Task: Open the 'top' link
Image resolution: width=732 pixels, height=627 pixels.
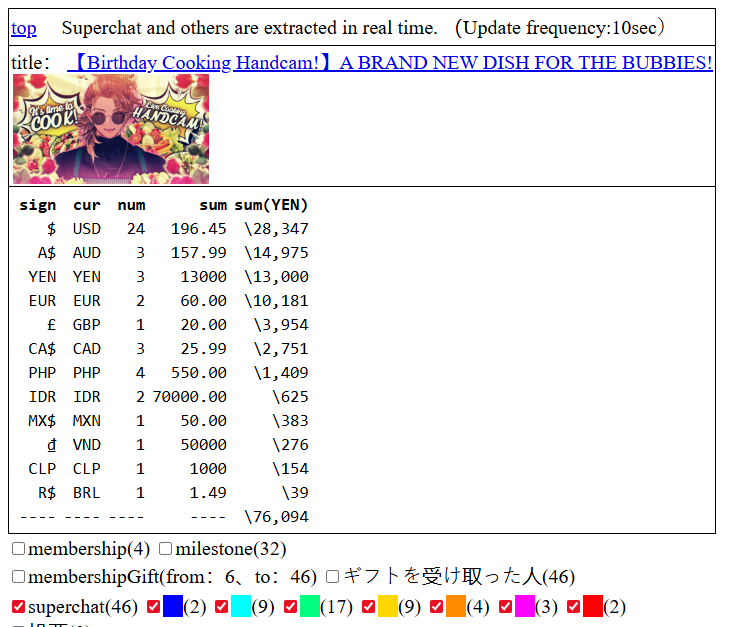Action: [24, 28]
